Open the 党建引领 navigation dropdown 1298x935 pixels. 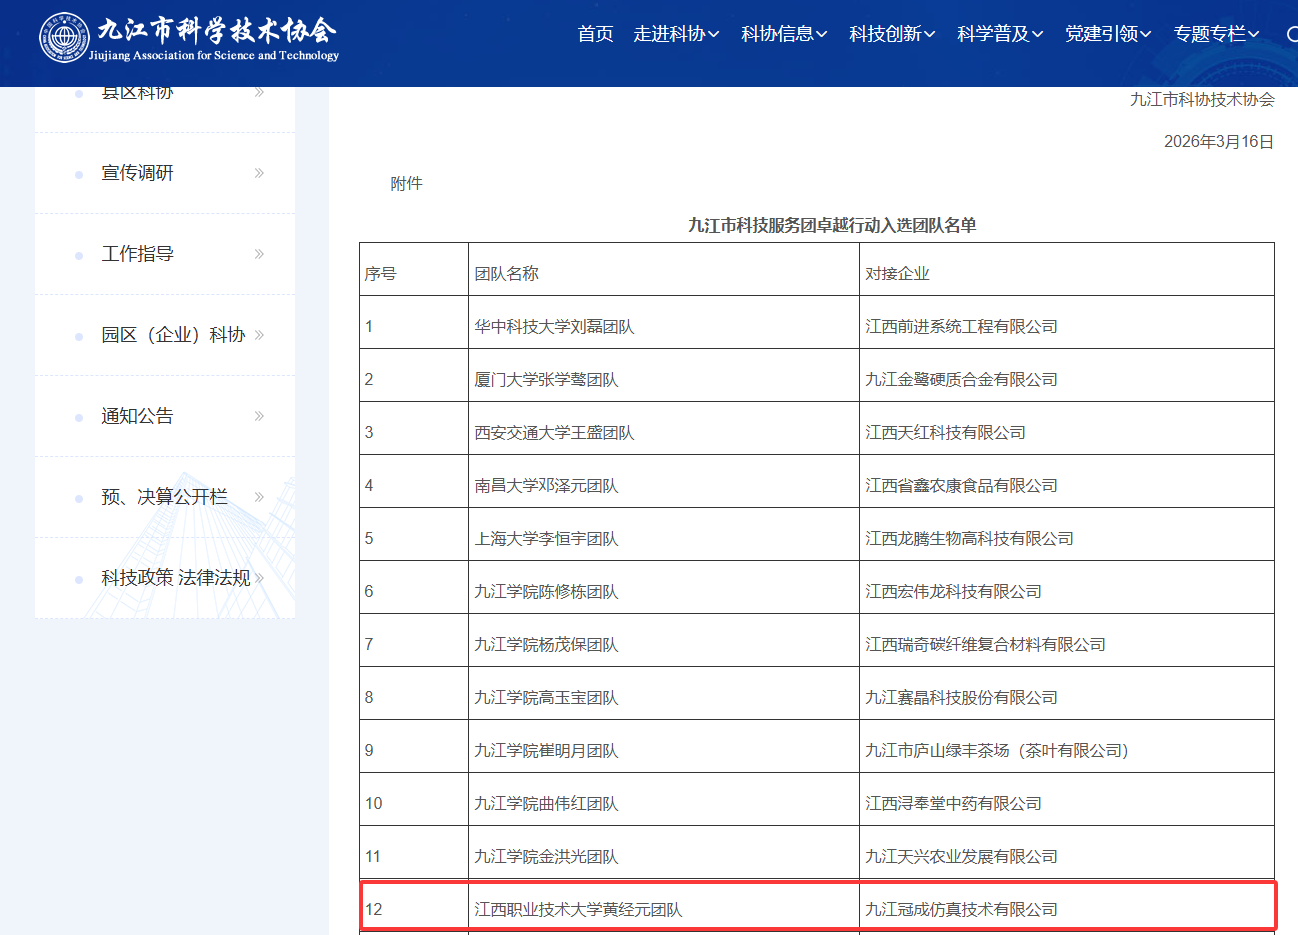click(x=1108, y=34)
